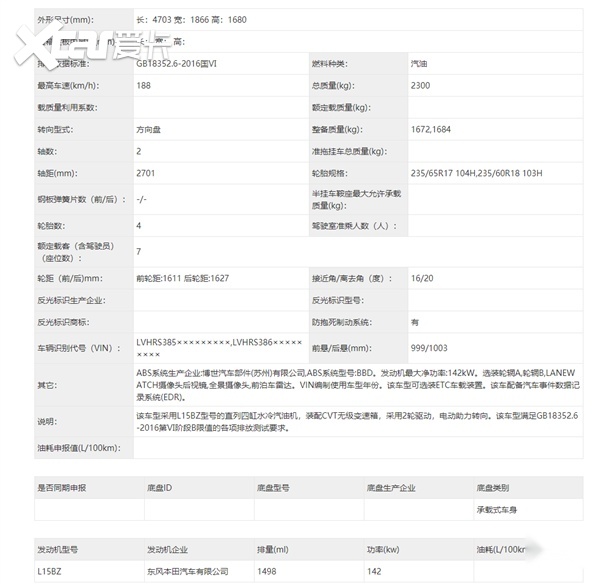Image resolution: width=600 pixels, height=584 pixels.
Task: Select the steering type value 方向盘
Action: point(148,129)
